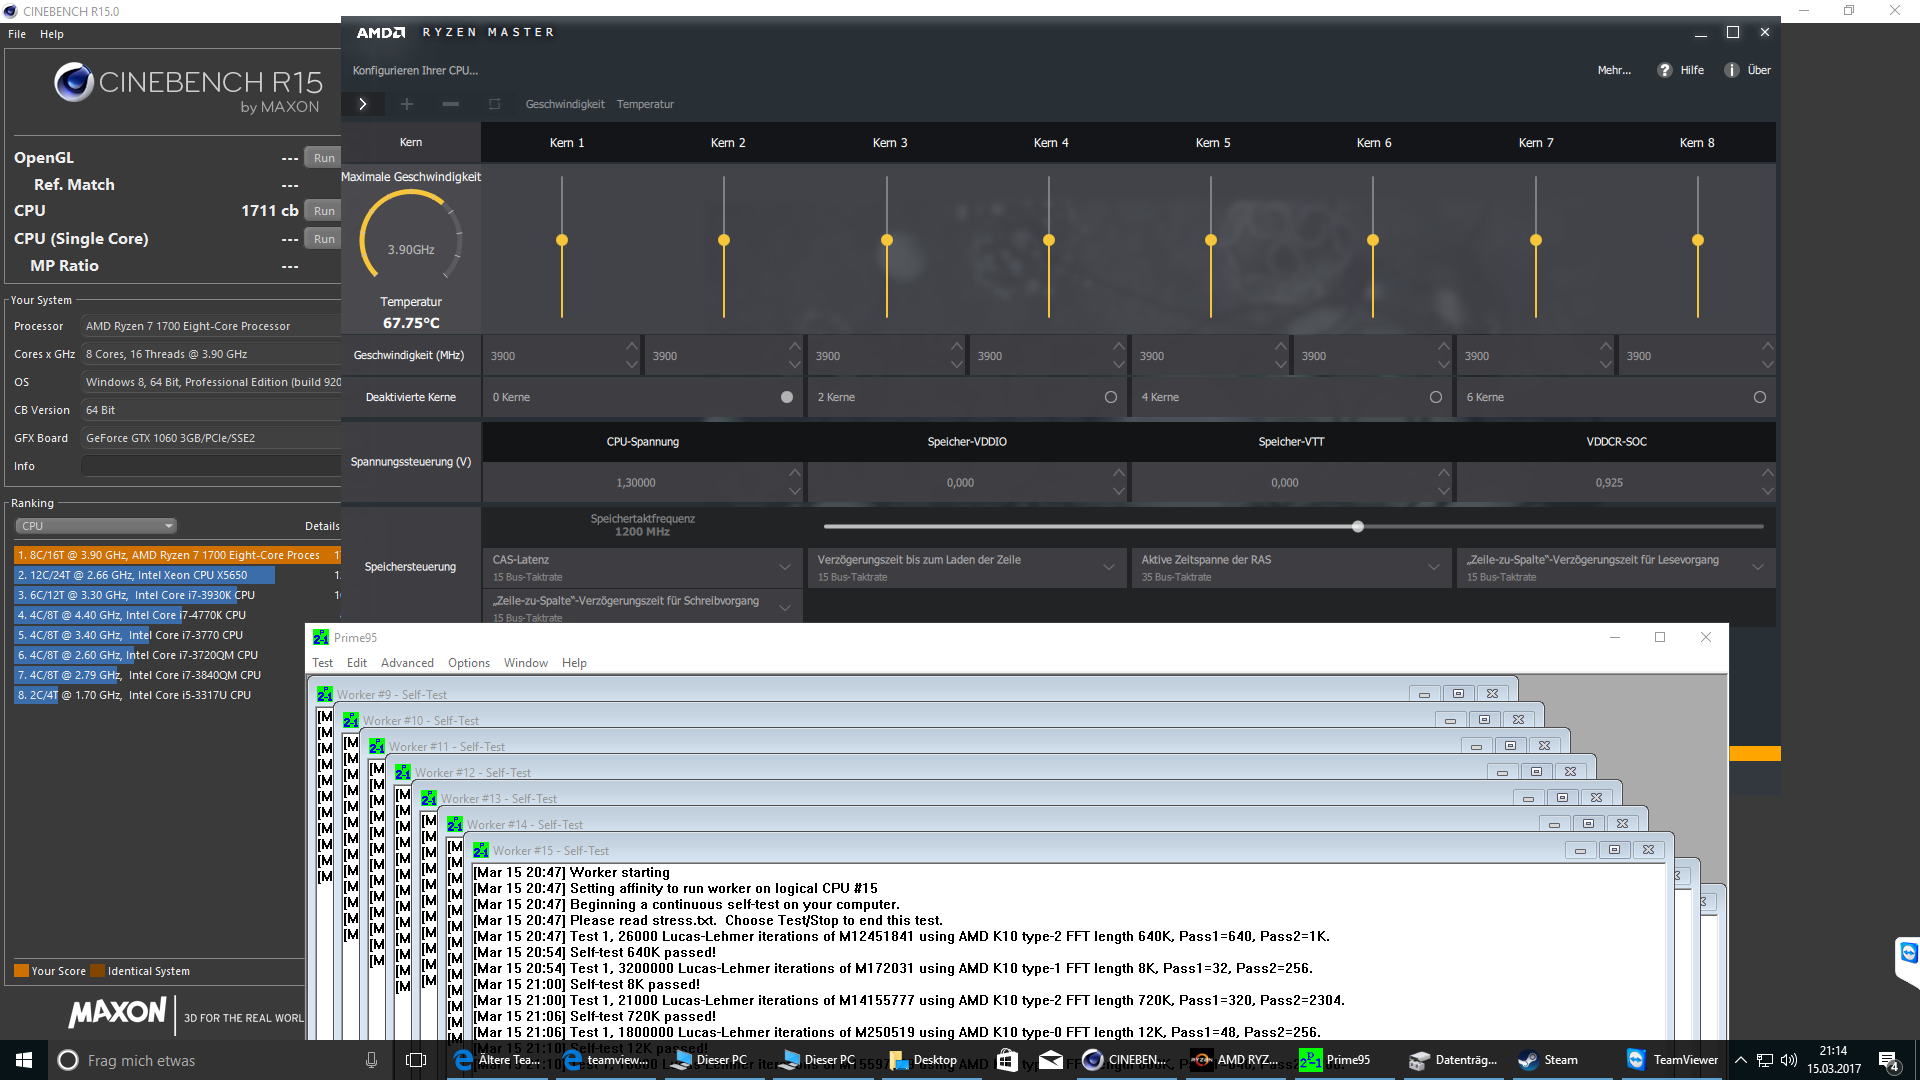The height and width of the screenshot is (1080, 1920).
Task: Open the CAS-Latenz dropdown
Action: [784, 567]
